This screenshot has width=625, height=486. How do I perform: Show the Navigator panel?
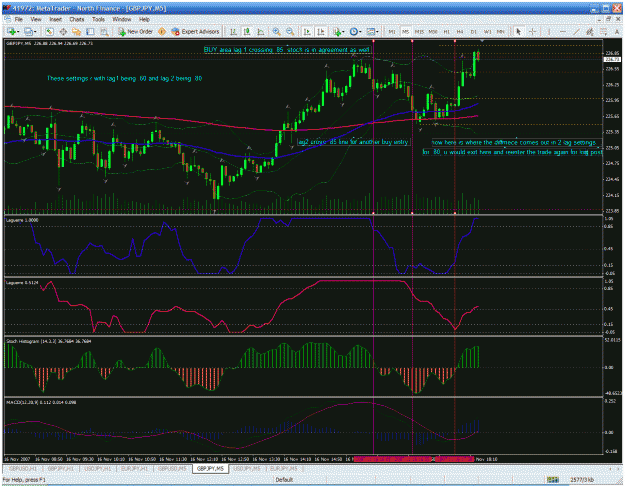(x=77, y=31)
